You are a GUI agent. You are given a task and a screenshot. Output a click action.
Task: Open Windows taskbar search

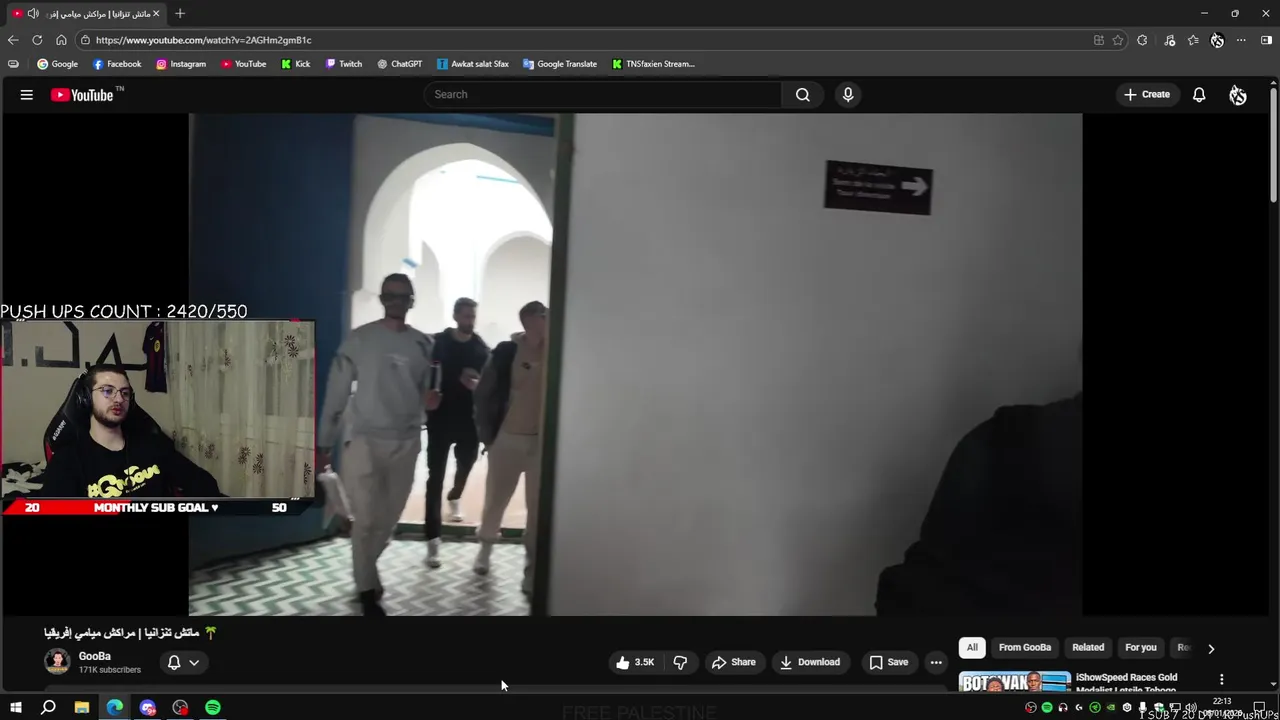click(x=48, y=707)
